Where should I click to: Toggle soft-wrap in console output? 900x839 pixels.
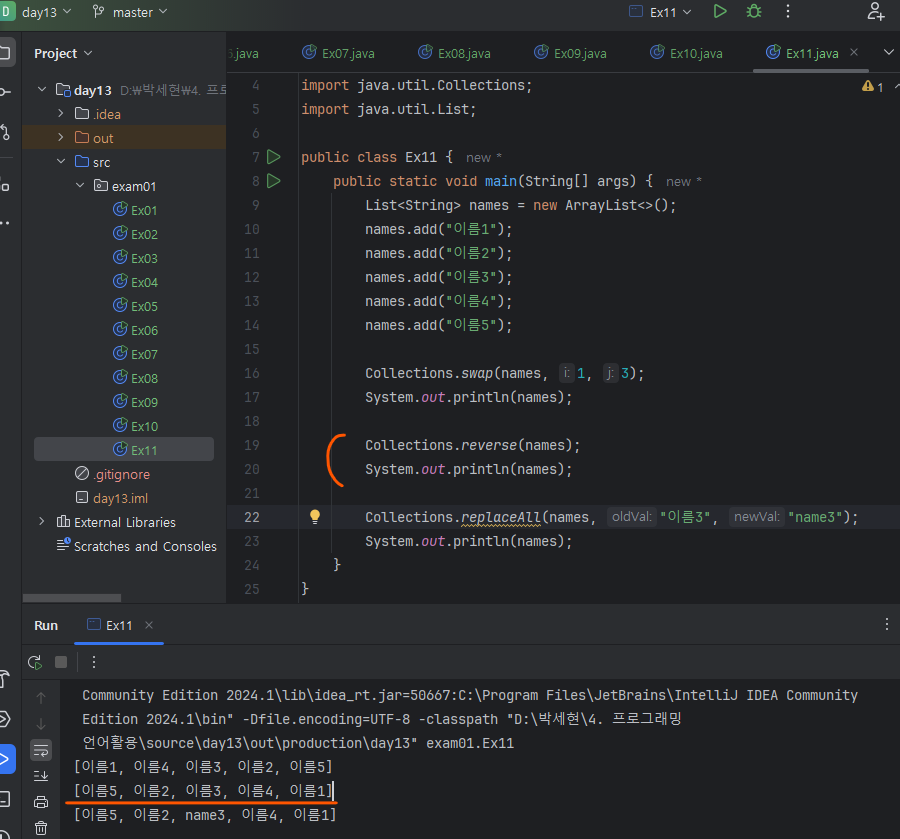(41, 749)
